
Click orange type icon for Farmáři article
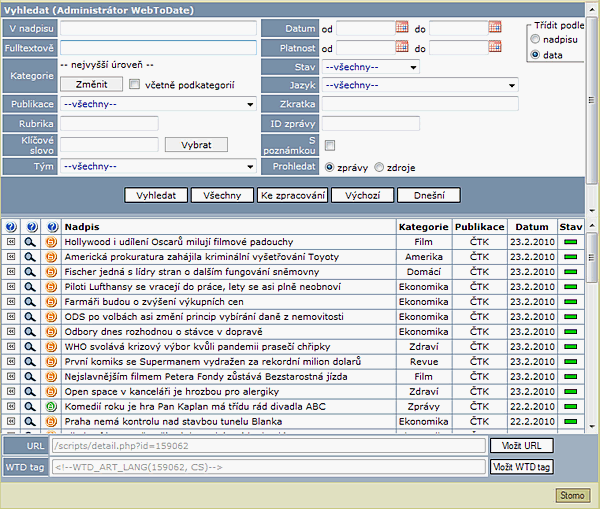50,302
